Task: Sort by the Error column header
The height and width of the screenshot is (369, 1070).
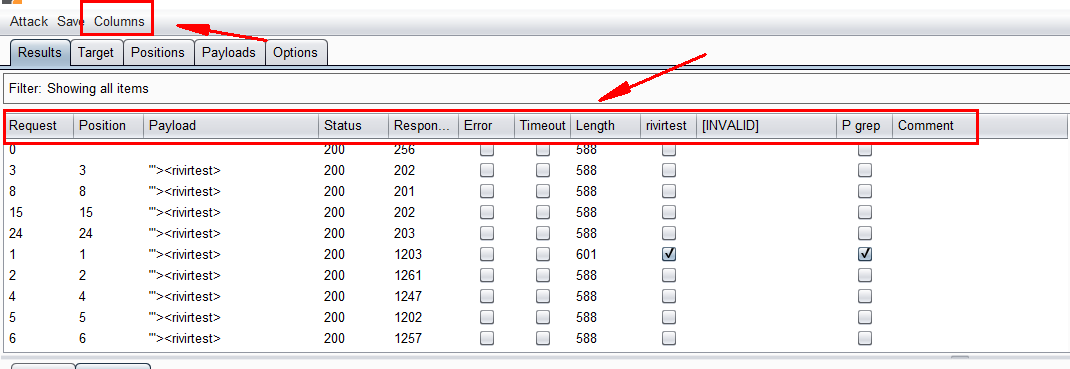Action: (486, 126)
